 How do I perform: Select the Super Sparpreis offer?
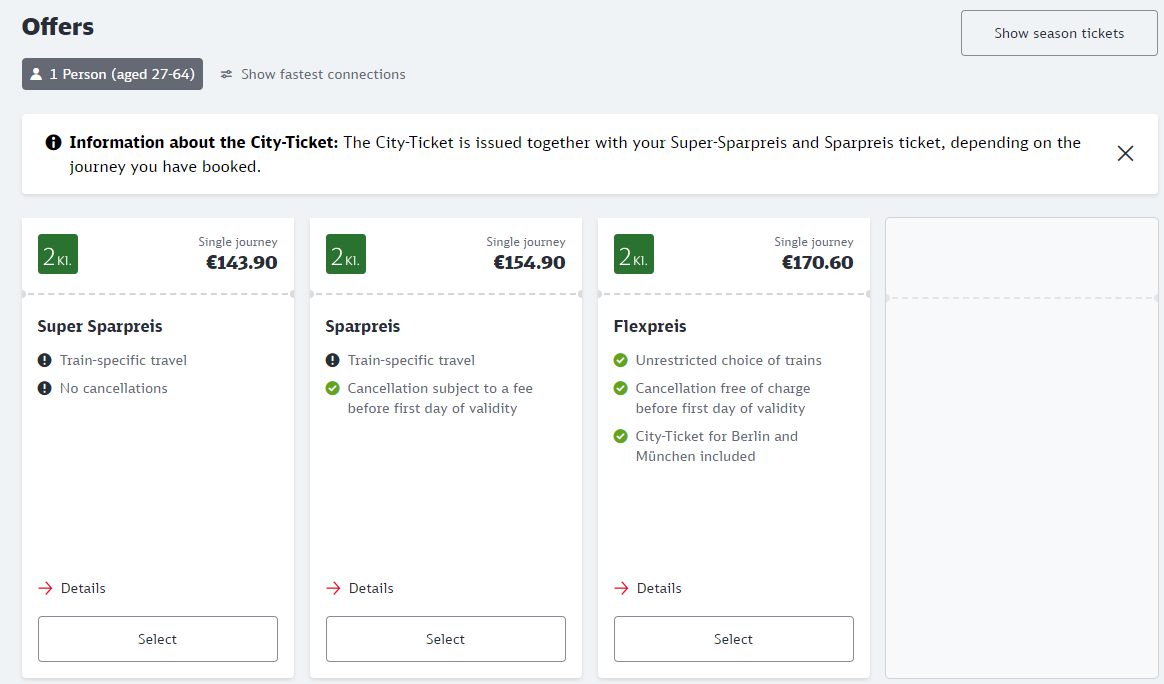pos(157,639)
